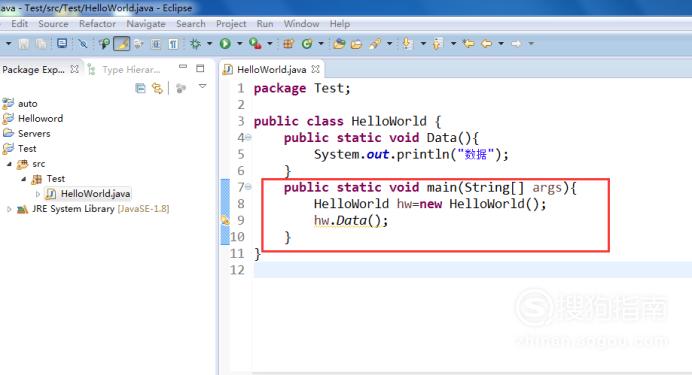Click the New Java Class icon
692x375 pixels.
[307, 43]
